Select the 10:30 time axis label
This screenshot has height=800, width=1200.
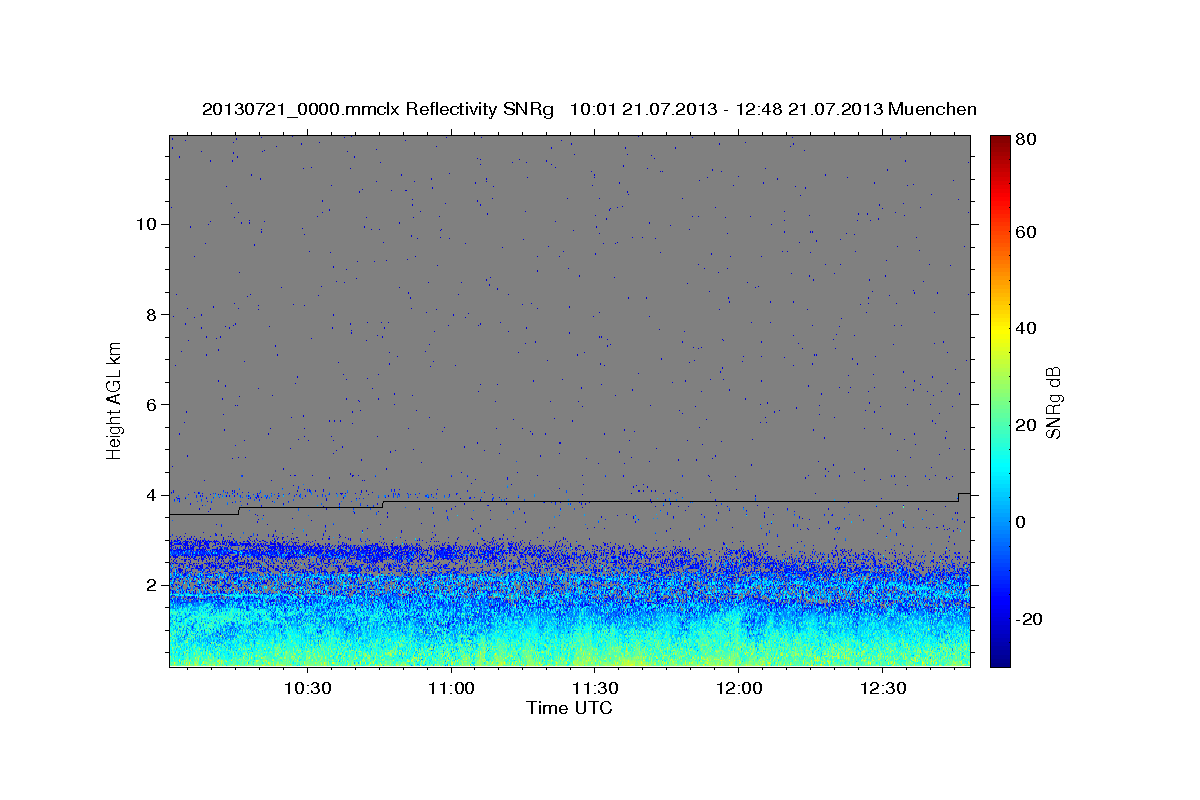pos(307,690)
